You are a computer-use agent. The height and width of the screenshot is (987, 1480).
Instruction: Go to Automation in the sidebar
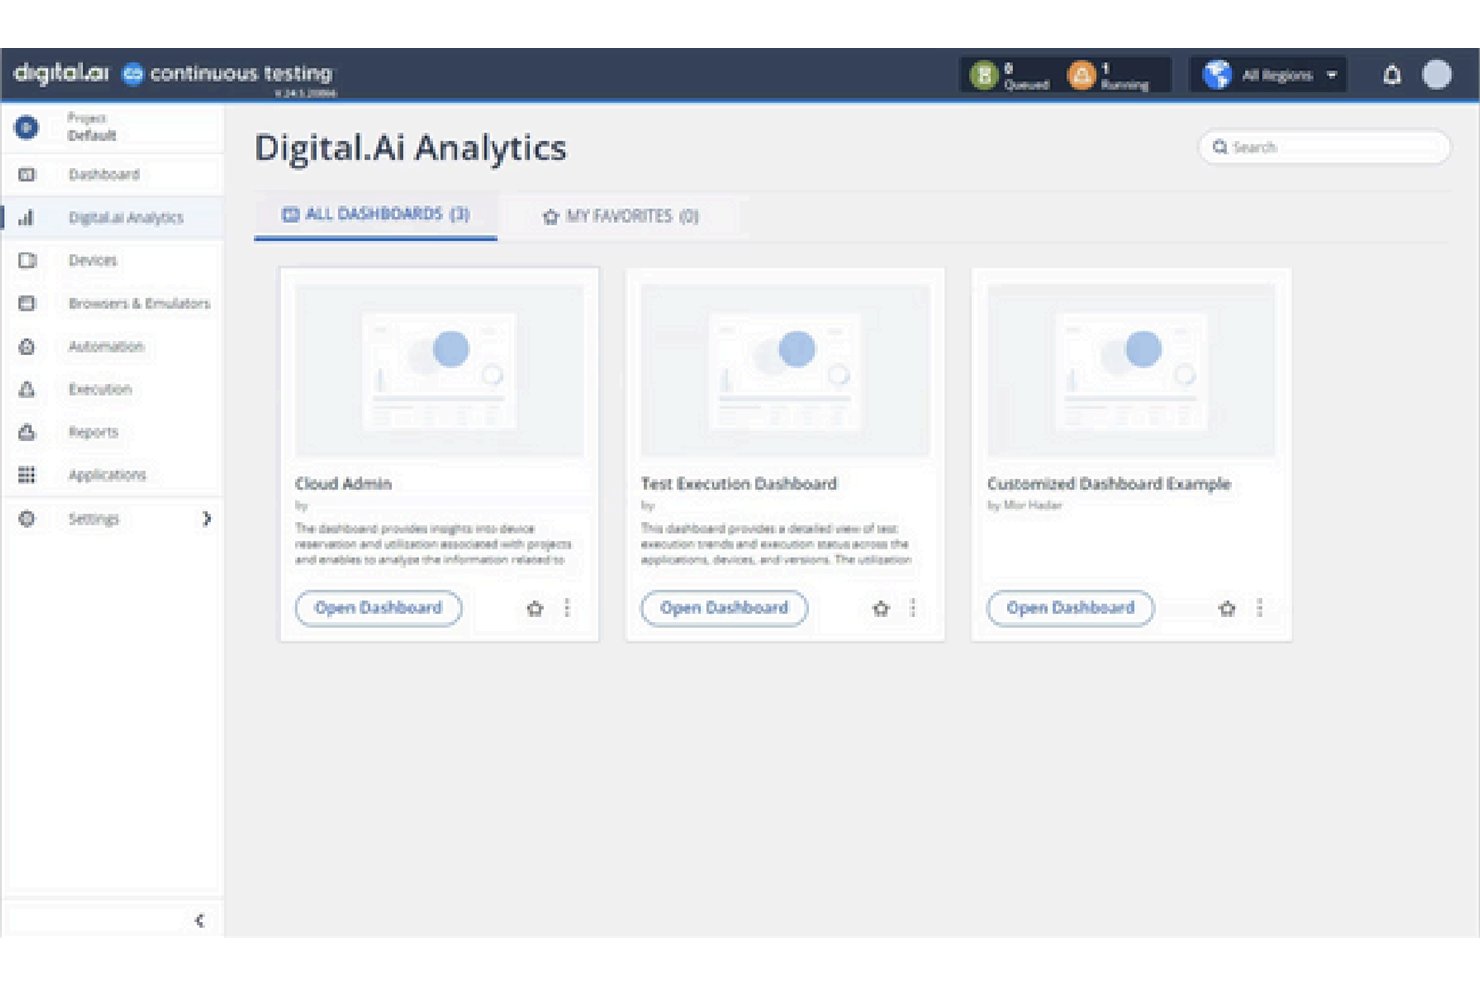[106, 347]
